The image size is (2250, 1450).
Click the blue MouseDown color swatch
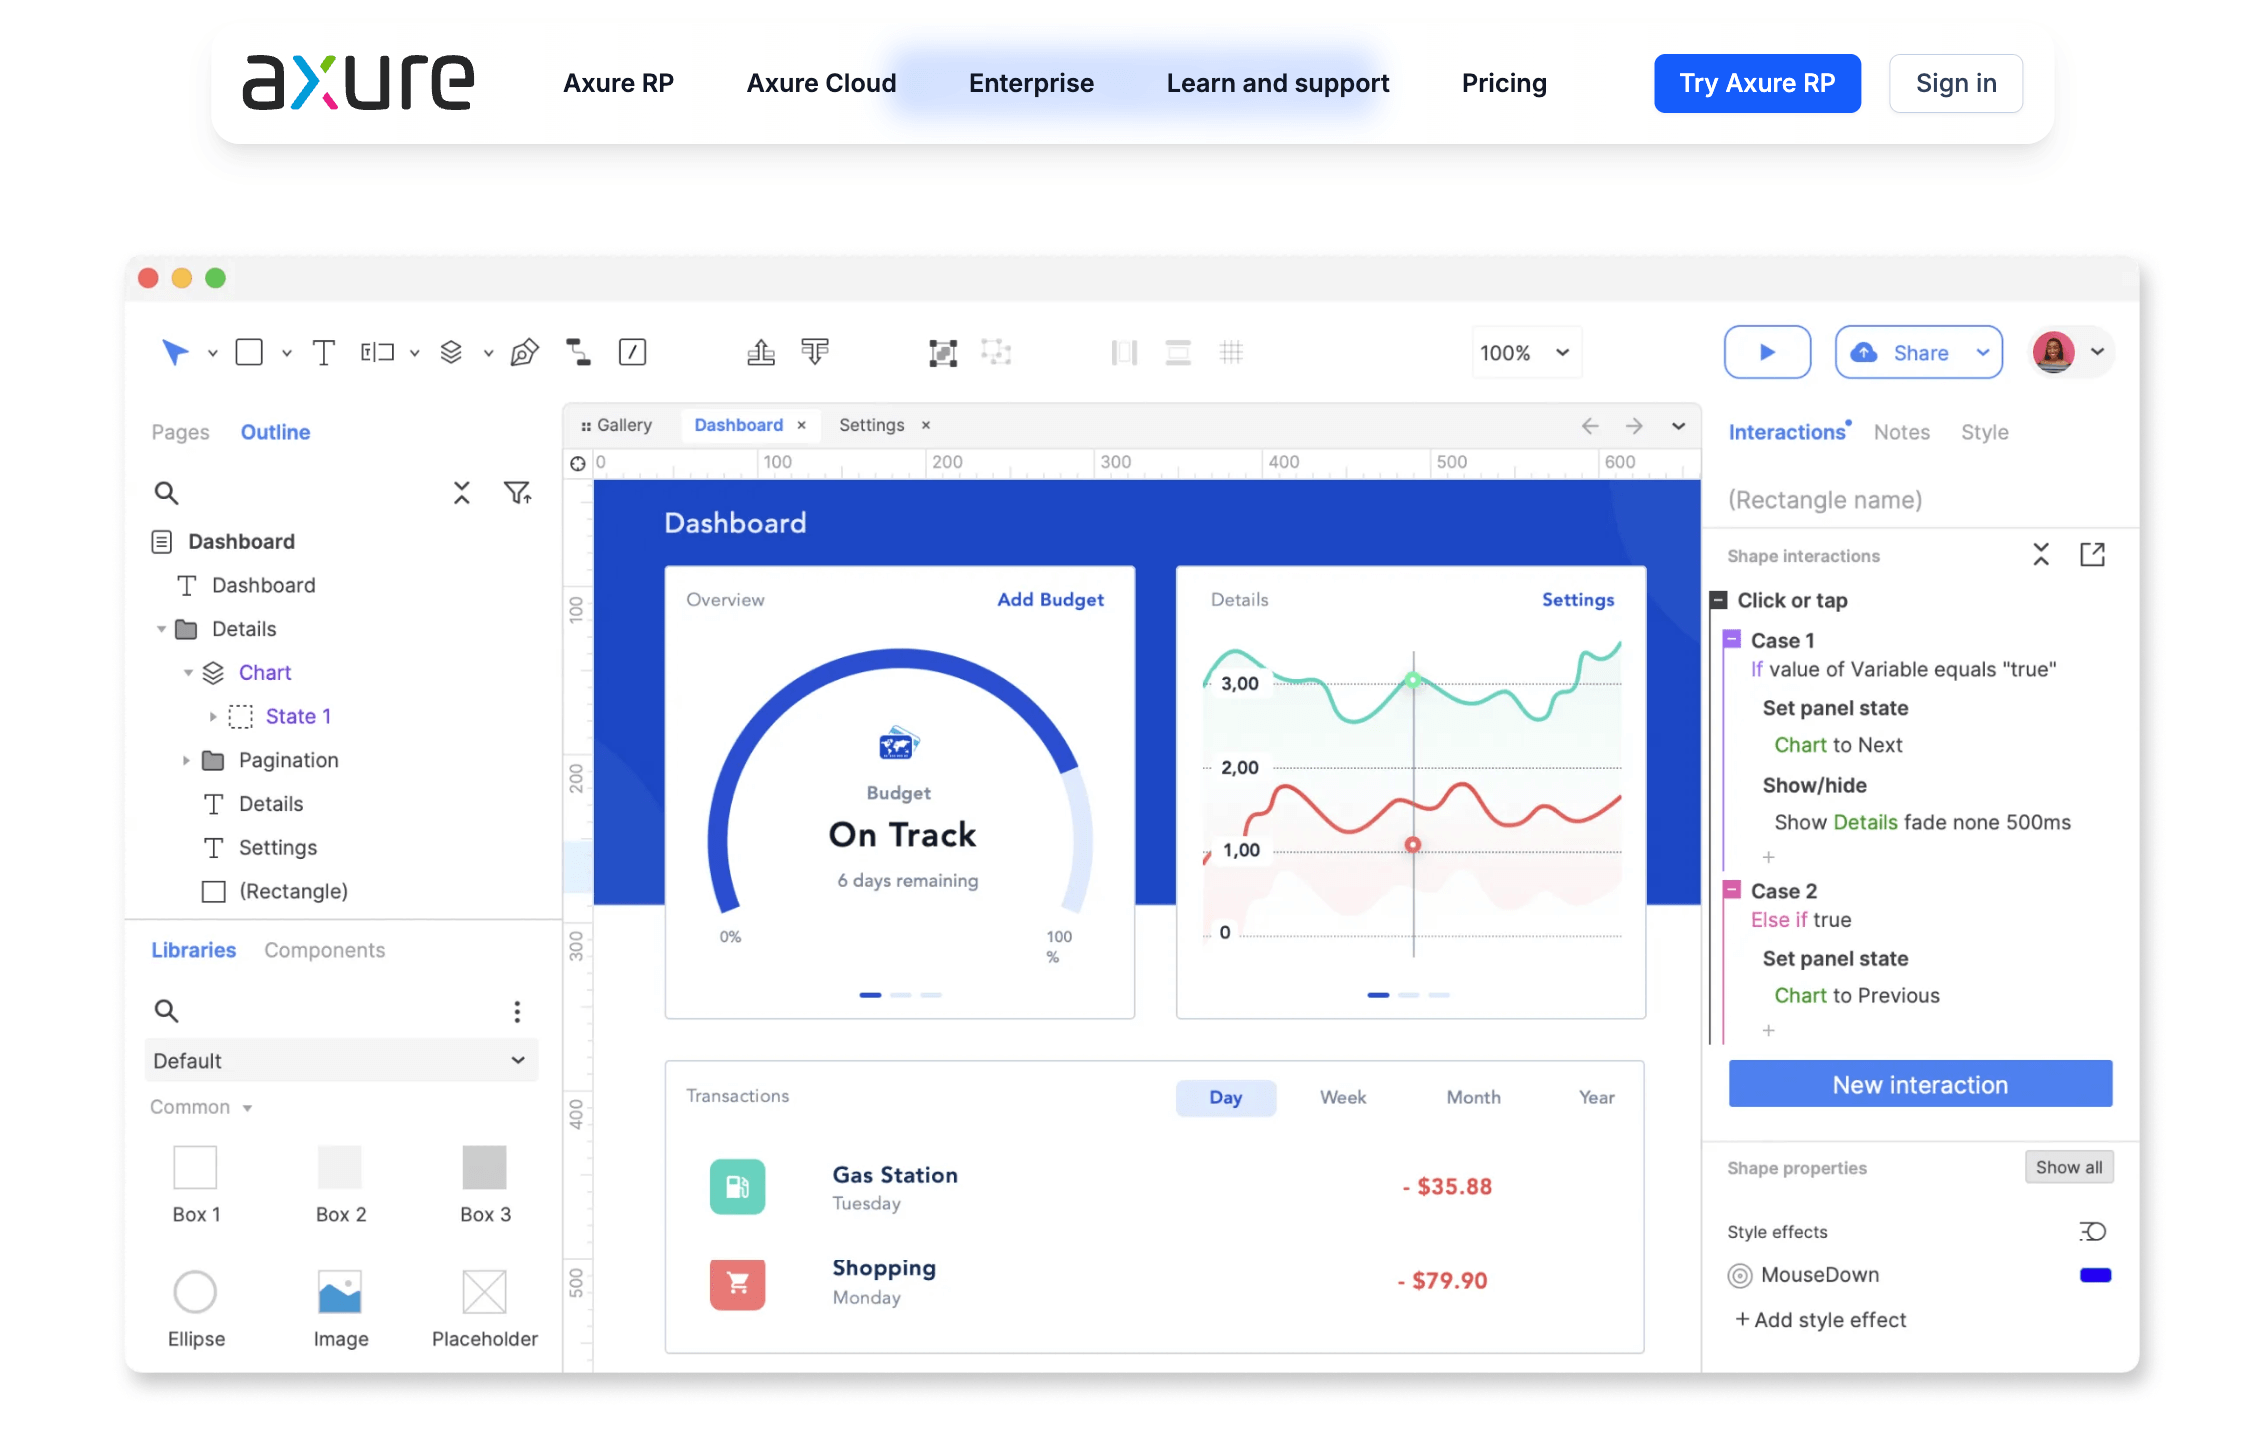(2094, 1275)
